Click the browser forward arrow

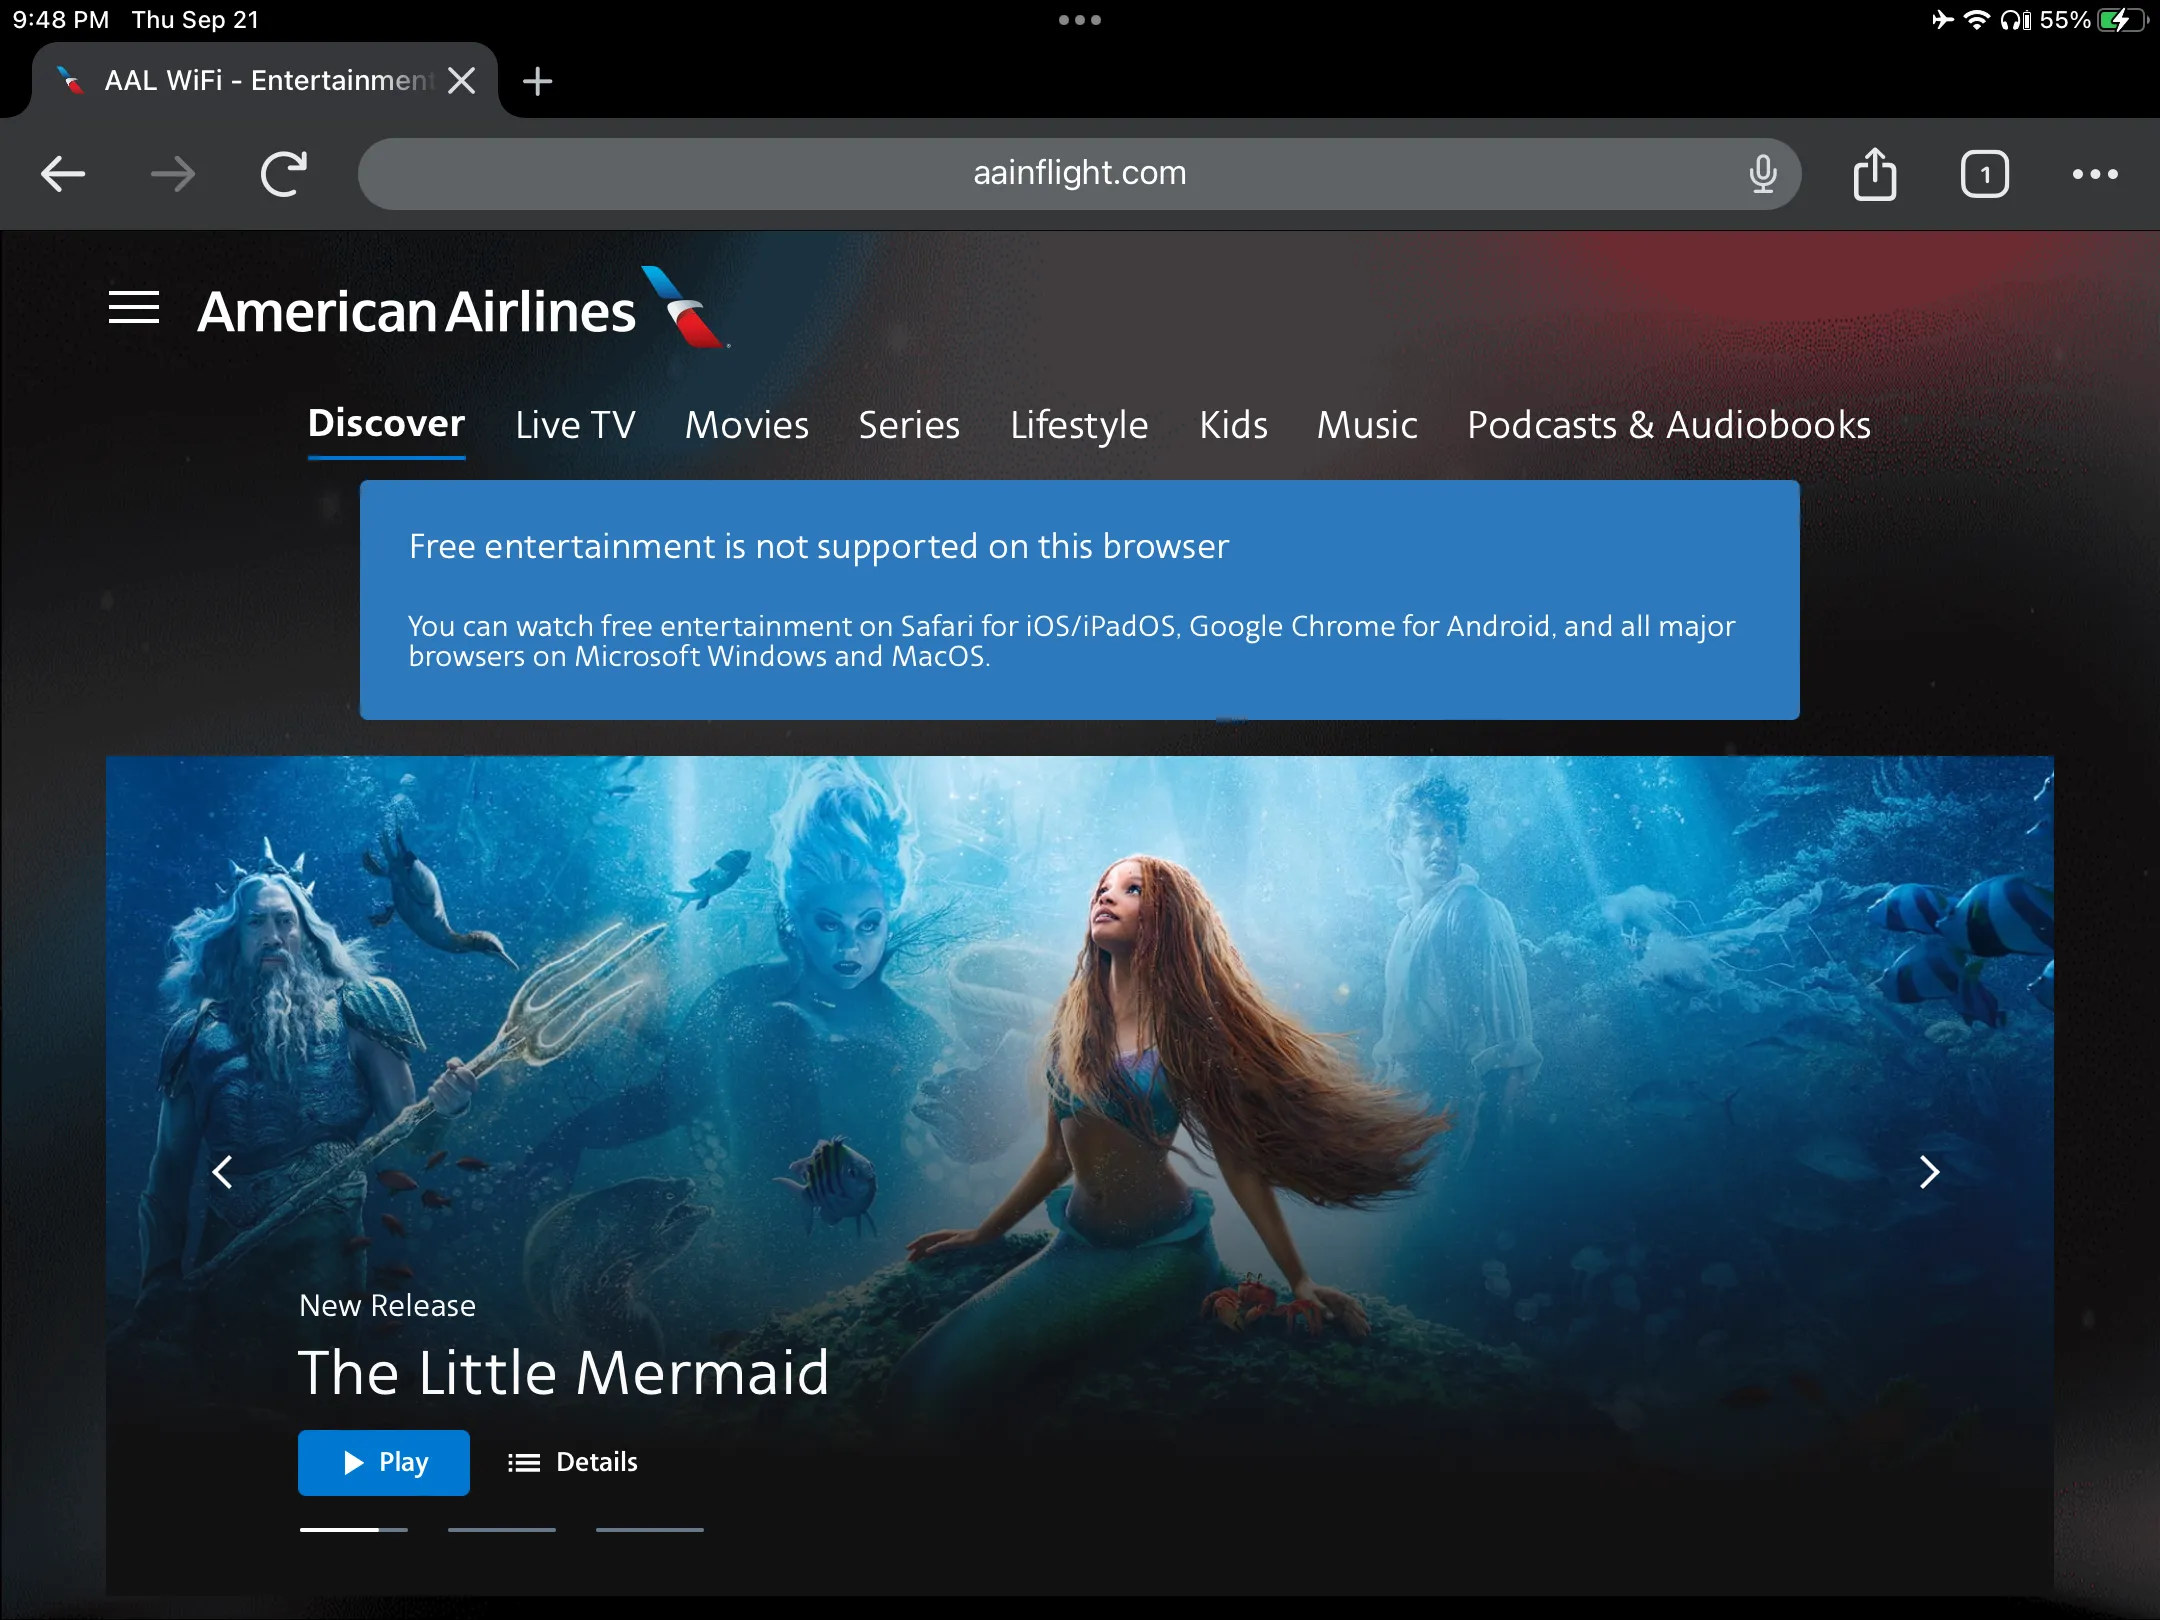point(173,174)
